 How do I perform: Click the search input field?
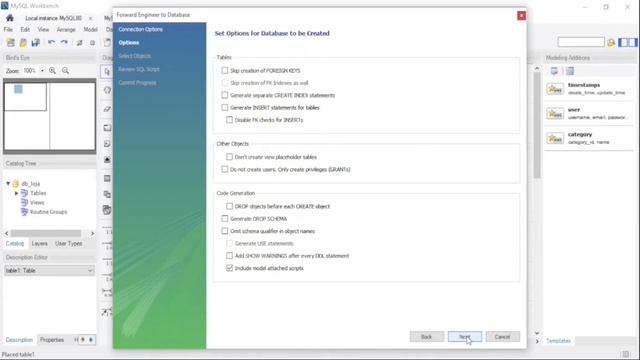click(x=581, y=42)
